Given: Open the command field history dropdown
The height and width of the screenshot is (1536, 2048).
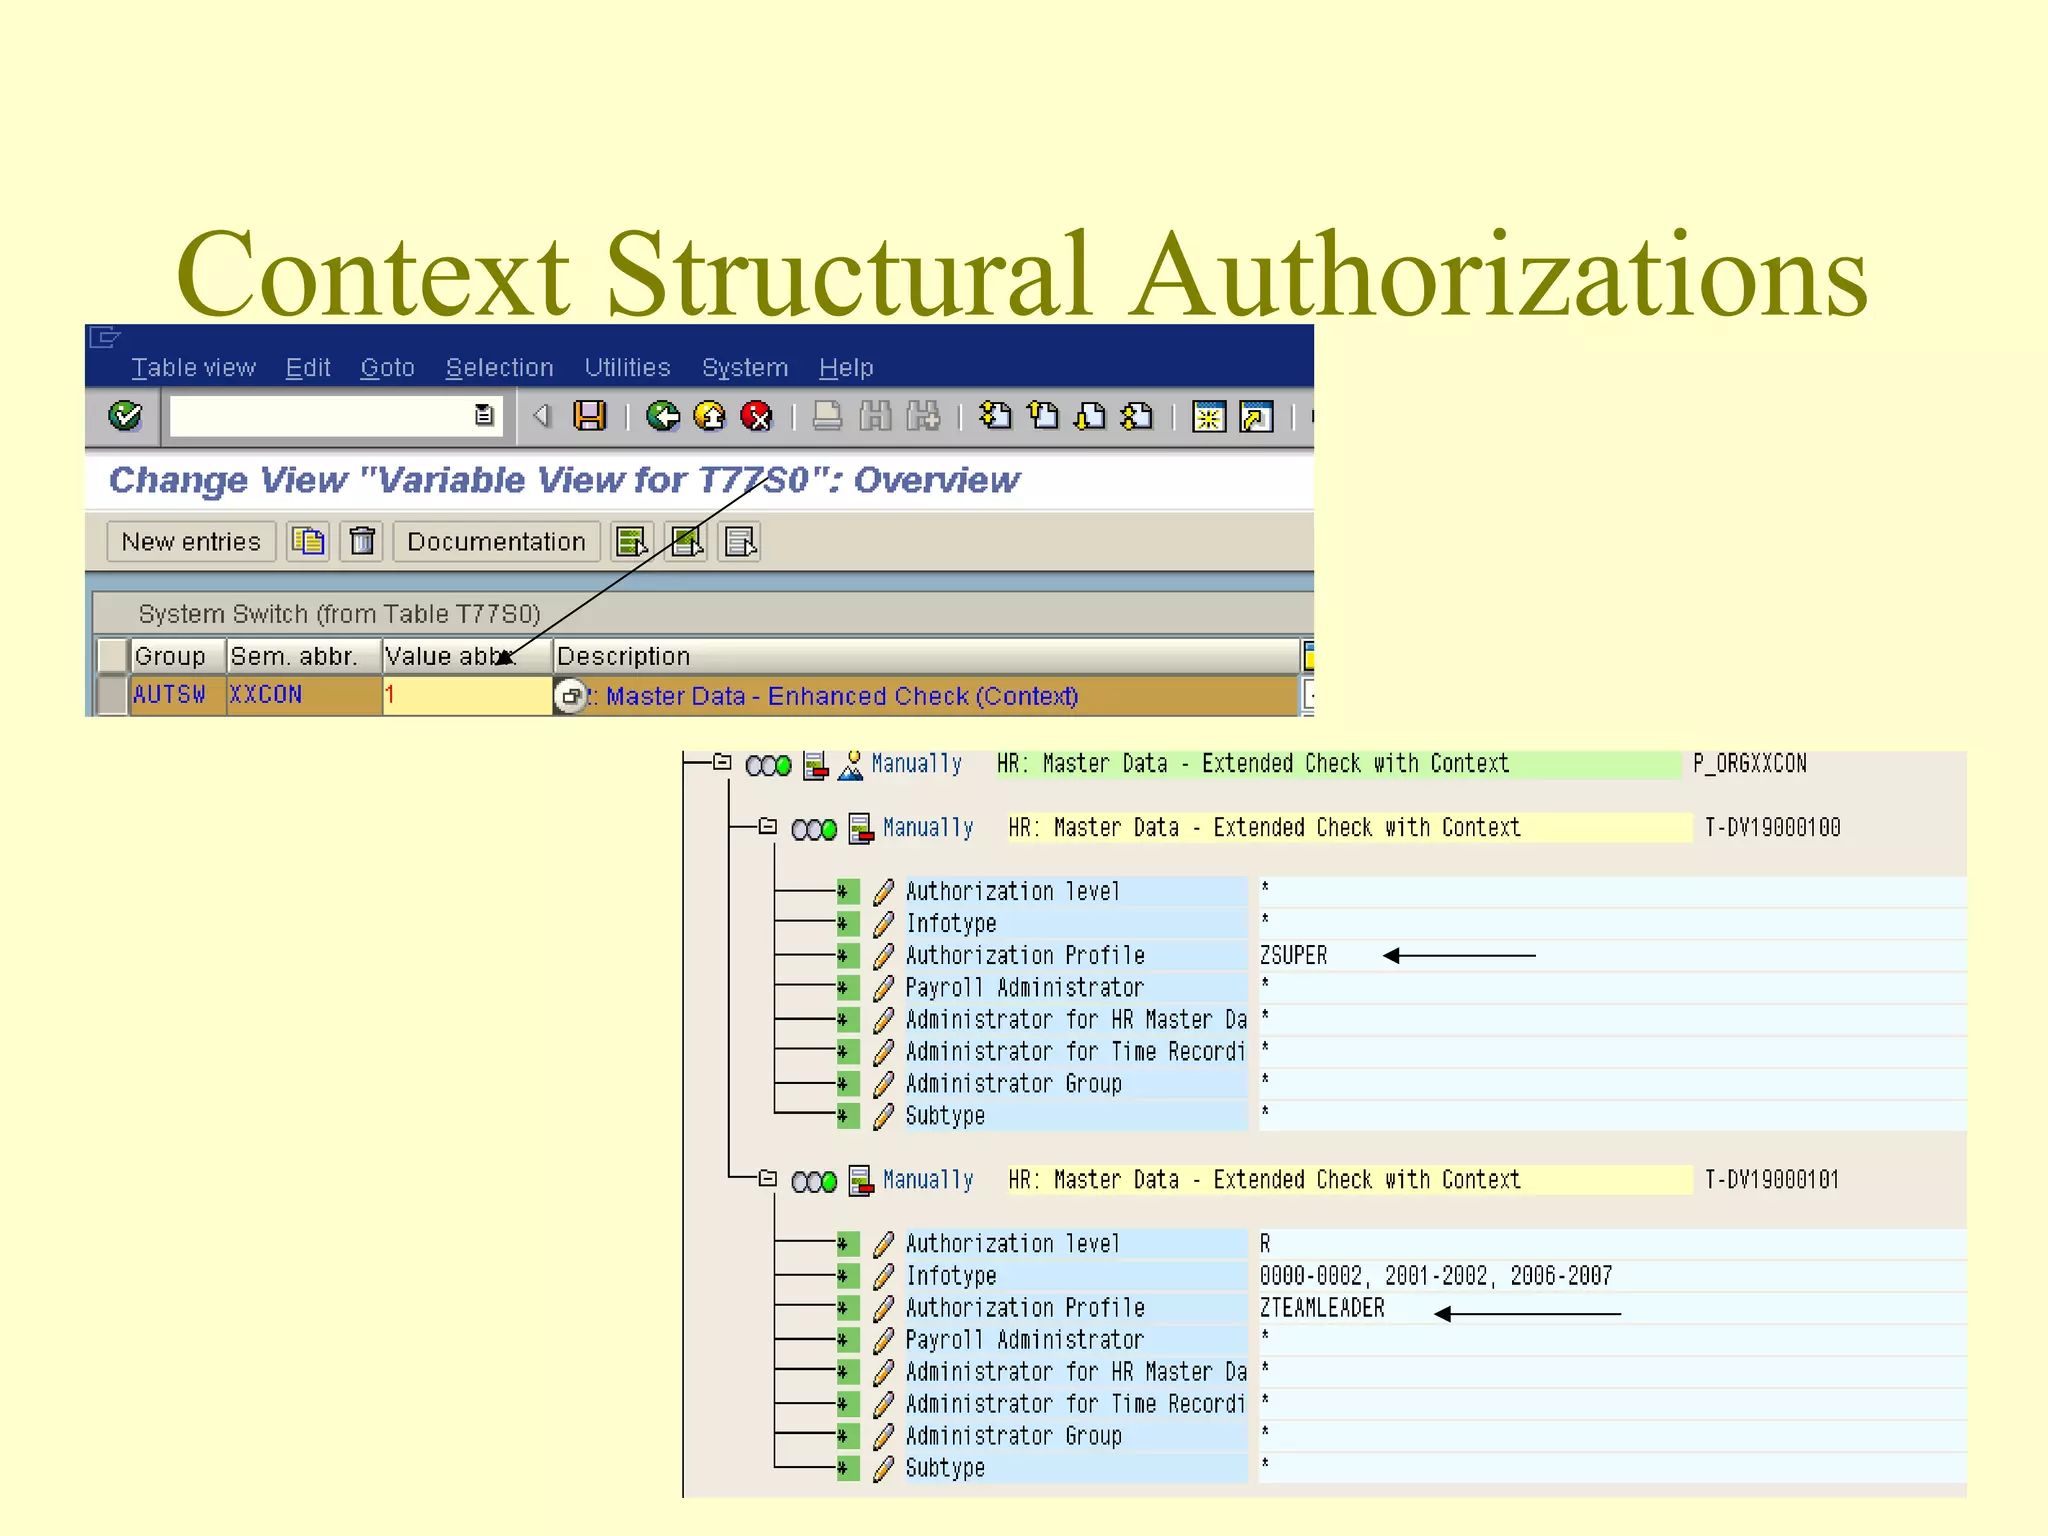Looking at the screenshot, I should pos(484,415).
